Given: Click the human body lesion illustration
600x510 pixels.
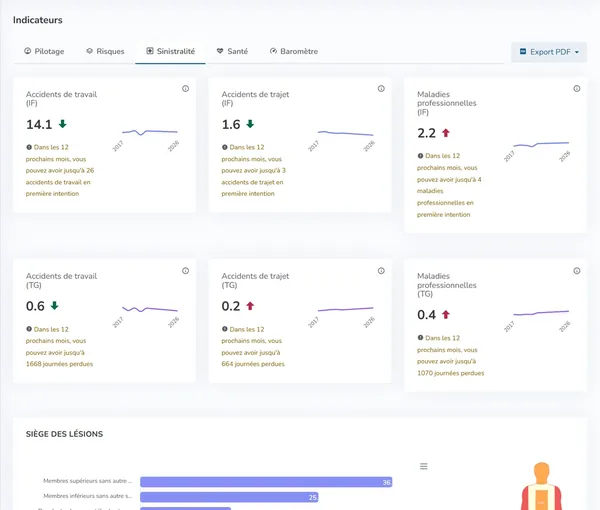Looking at the screenshot, I should pyautogui.click(x=541, y=486).
